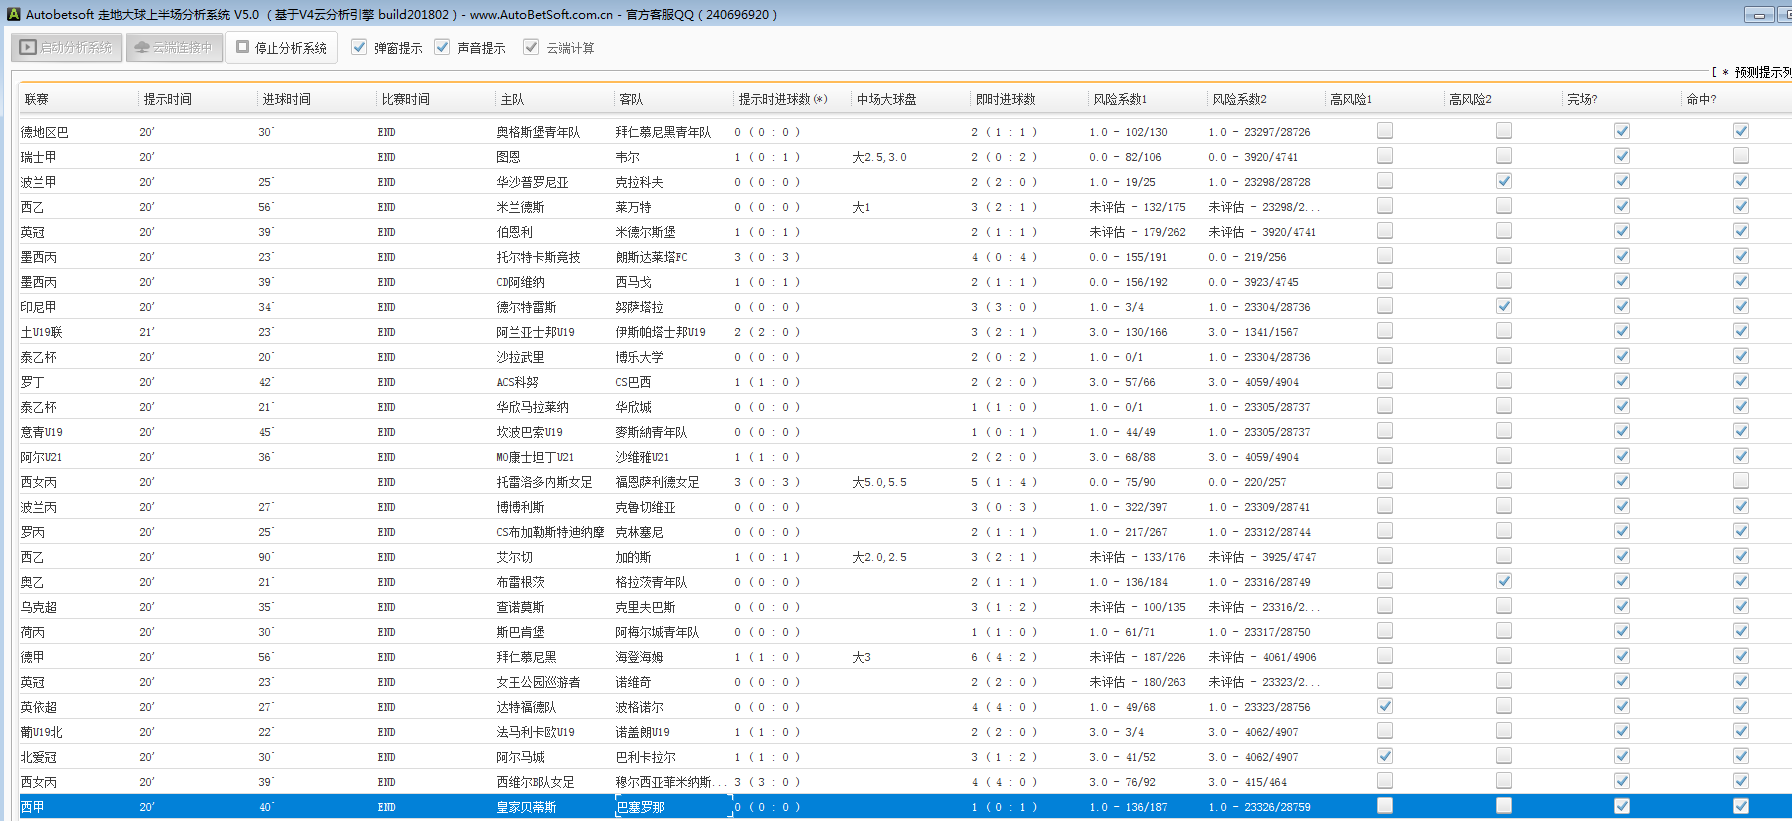Viewport: 1792px width, 821px height.
Task: Click the play icon on 启动分析系统
Action: (28, 47)
